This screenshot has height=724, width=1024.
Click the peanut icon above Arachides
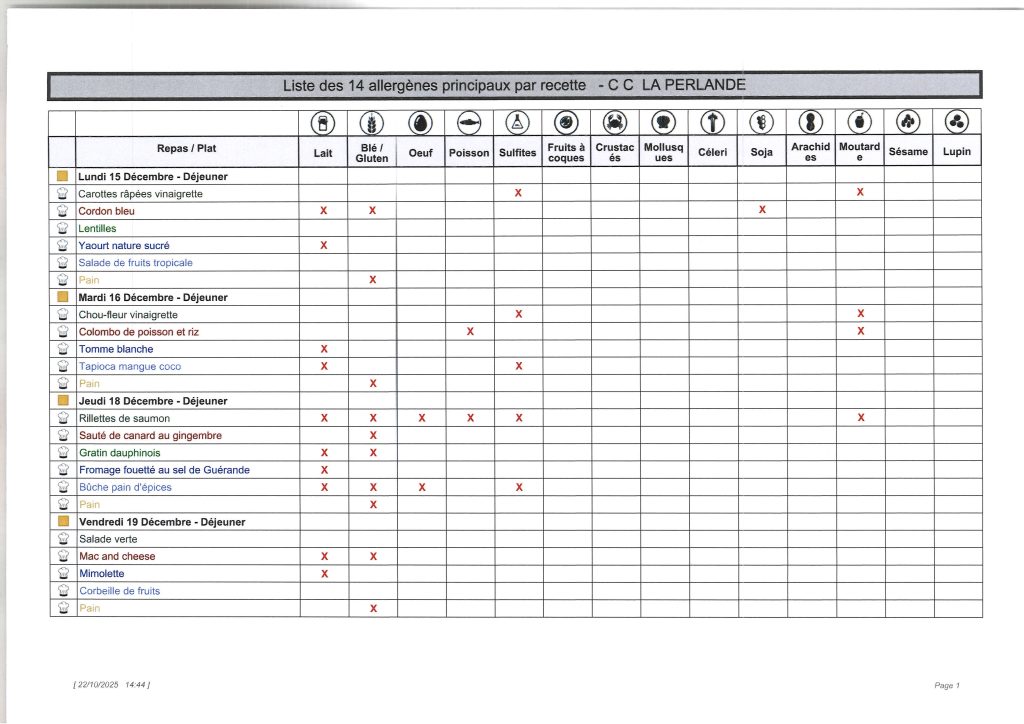click(811, 122)
